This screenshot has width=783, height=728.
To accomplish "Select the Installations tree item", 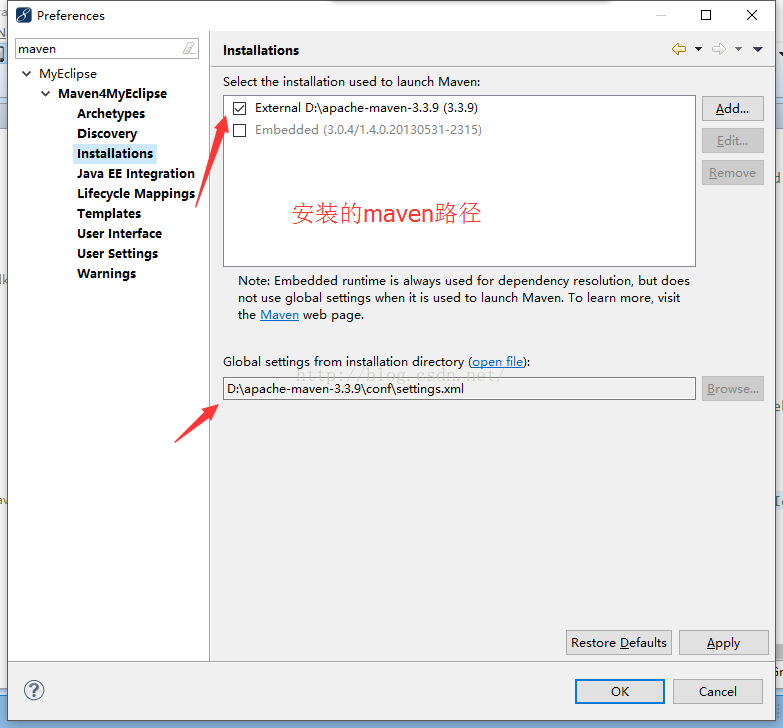I will point(115,154).
